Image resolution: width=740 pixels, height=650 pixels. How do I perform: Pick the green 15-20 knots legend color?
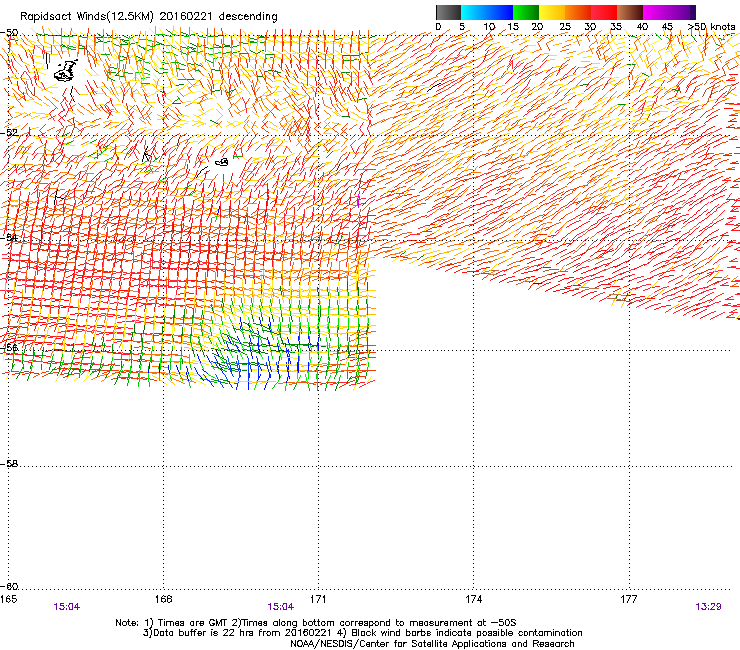[x=526, y=12]
